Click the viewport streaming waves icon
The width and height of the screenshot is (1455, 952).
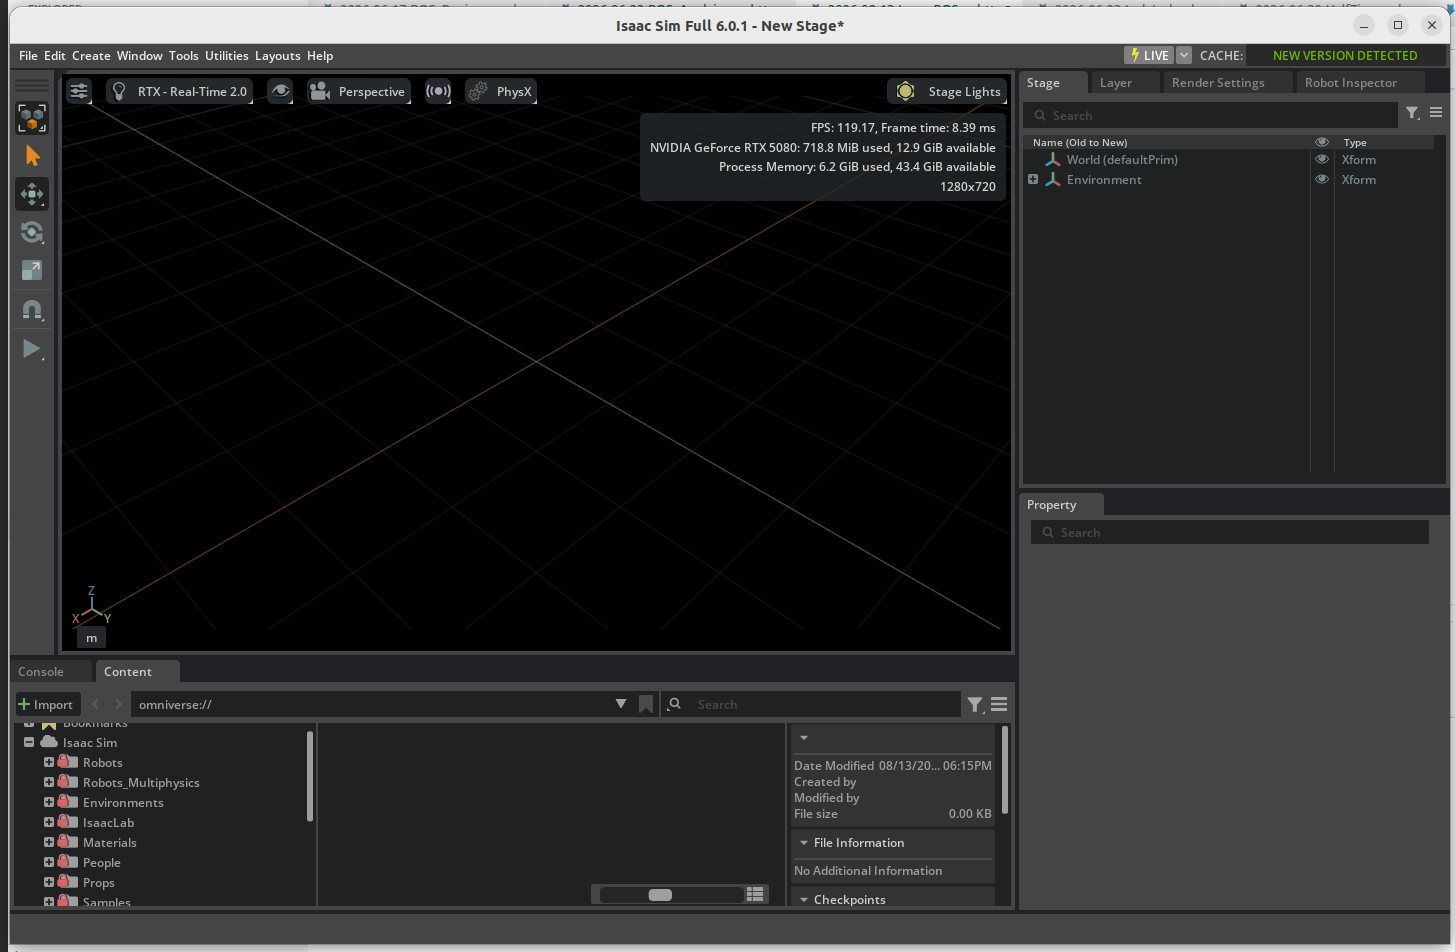[x=438, y=91]
